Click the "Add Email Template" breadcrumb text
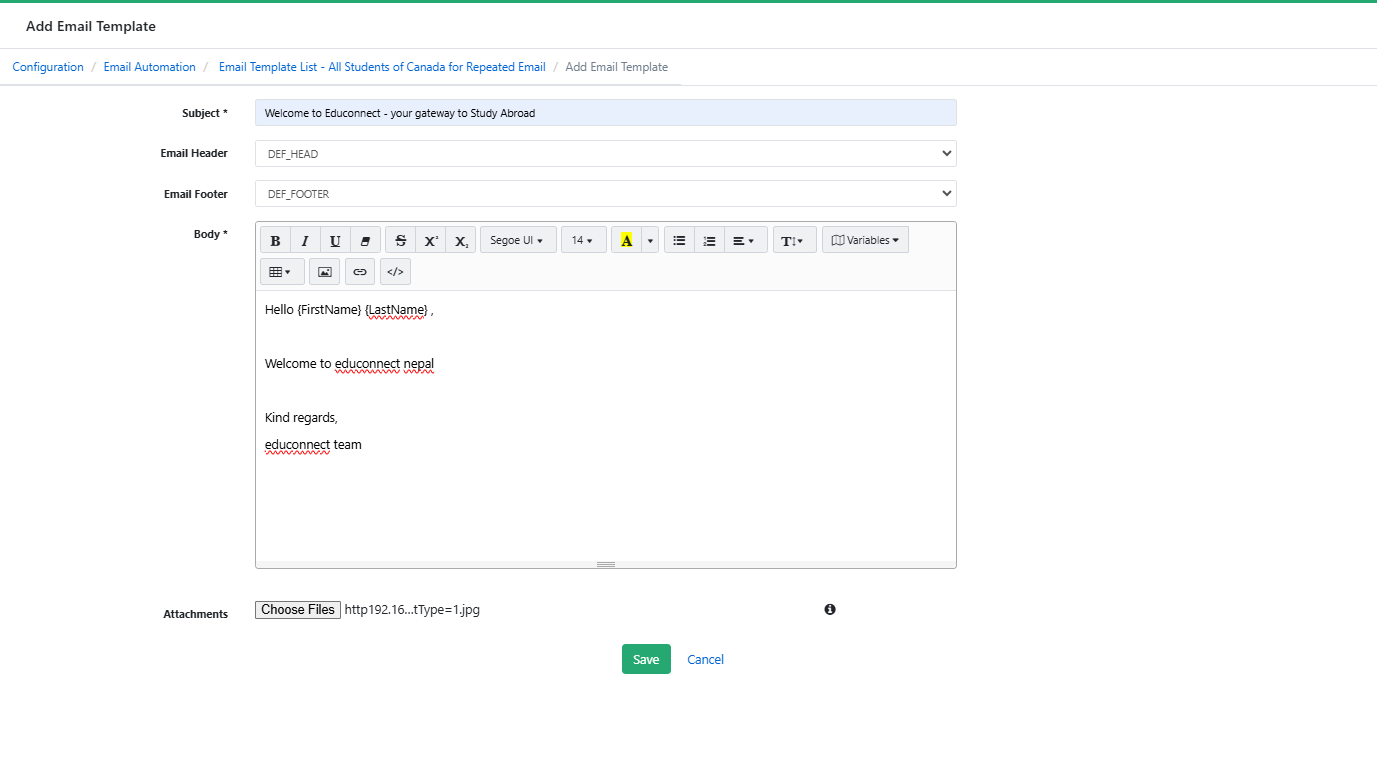This screenshot has width=1377, height=765. tap(617, 67)
